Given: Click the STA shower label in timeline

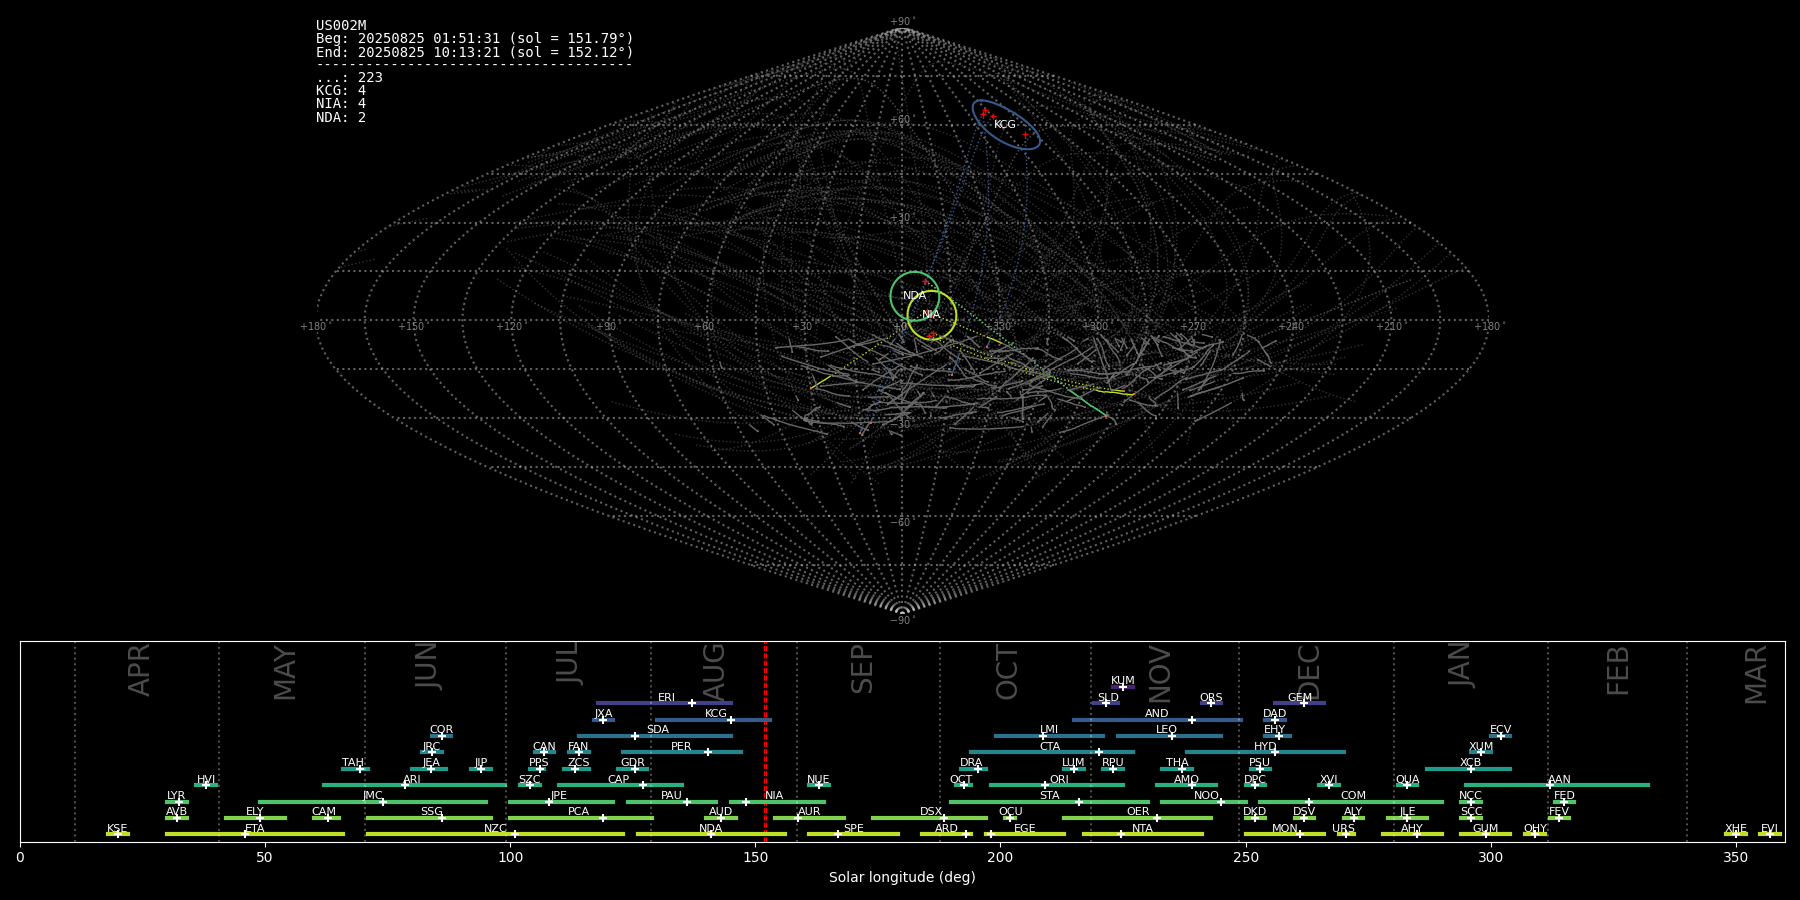Looking at the screenshot, I should coord(1049,796).
